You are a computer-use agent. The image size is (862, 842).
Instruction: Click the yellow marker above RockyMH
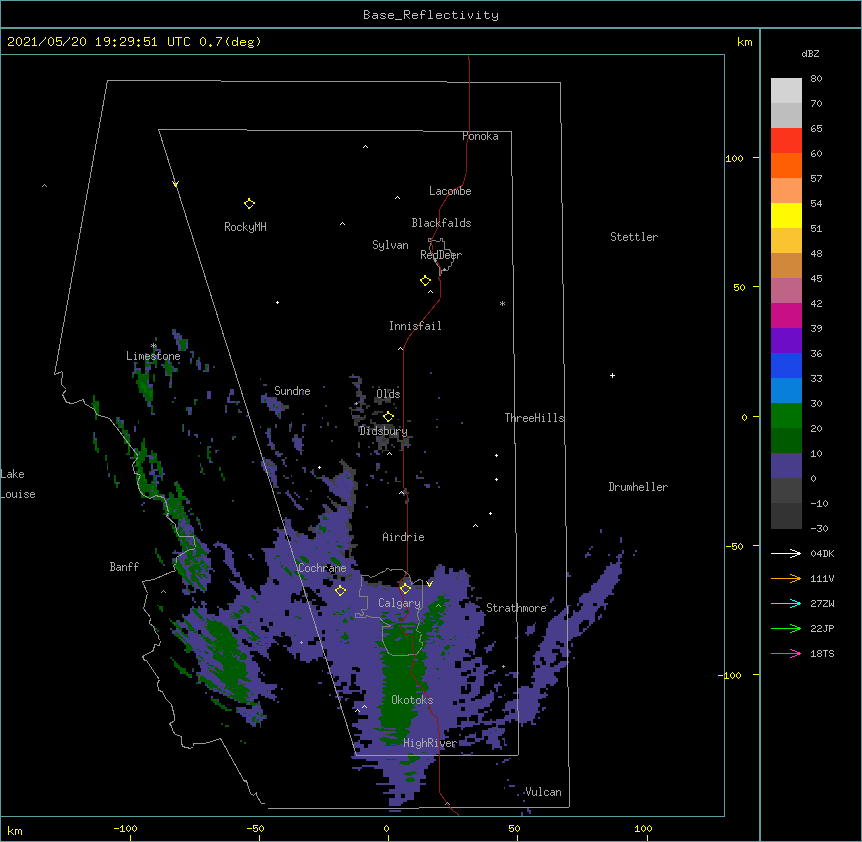tap(249, 204)
